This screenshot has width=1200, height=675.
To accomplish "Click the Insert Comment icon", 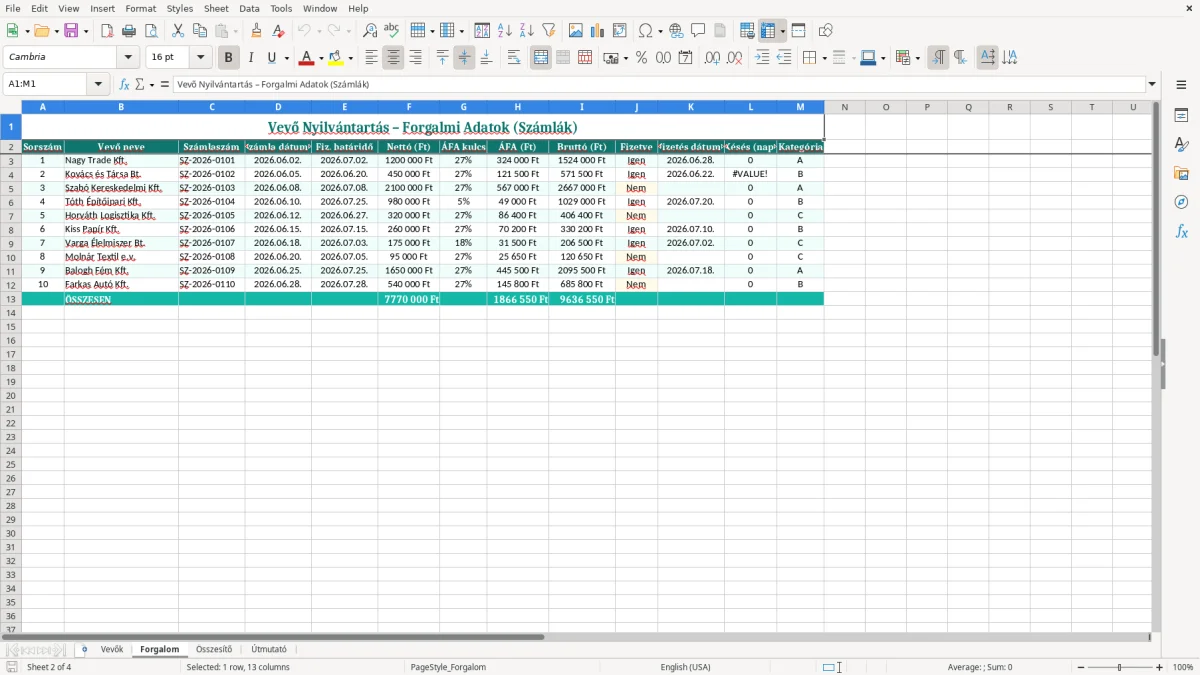I will click(698, 31).
